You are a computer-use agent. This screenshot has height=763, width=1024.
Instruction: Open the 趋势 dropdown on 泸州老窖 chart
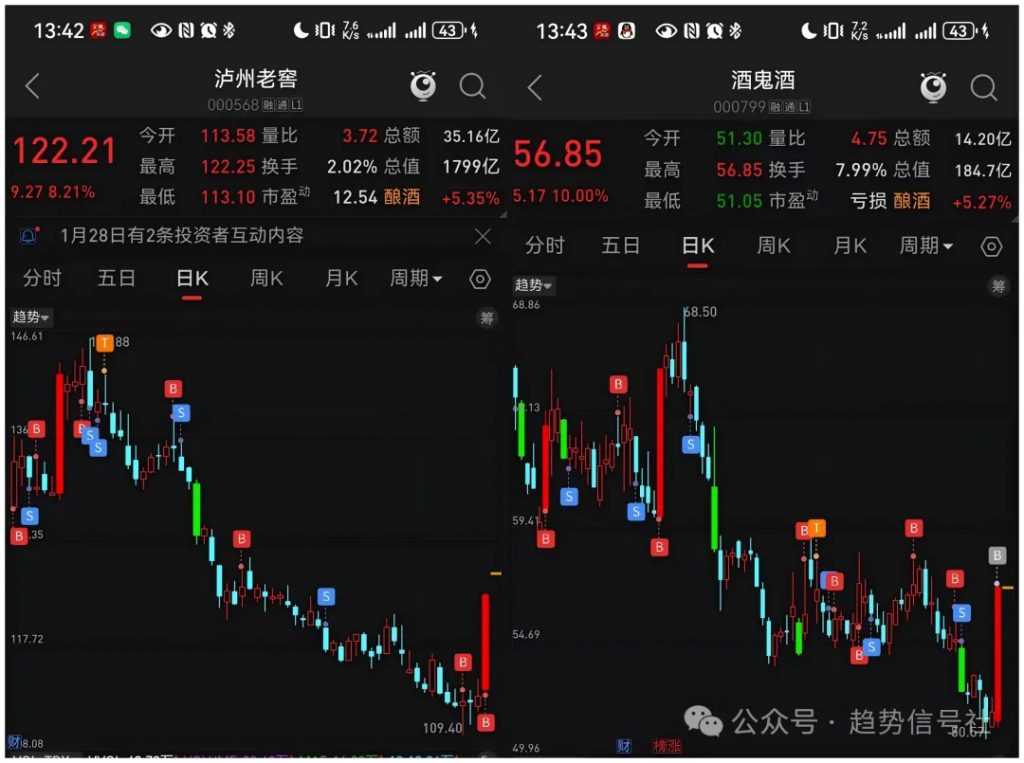coord(30,316)
